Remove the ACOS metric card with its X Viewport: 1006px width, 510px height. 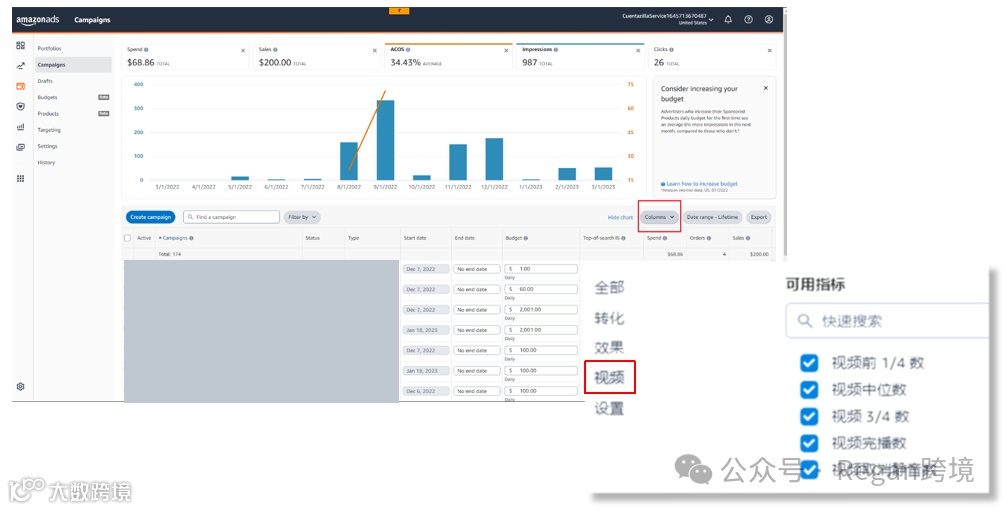pyautogui.click(x=506, y=50)
